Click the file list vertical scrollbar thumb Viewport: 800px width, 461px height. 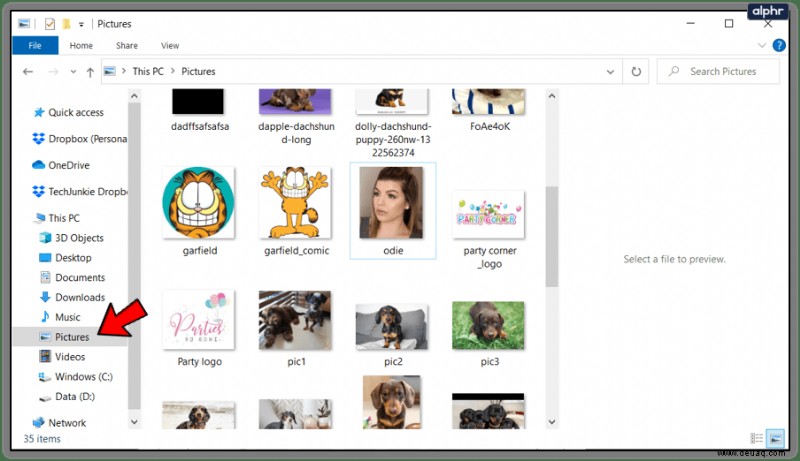[552, 236]
